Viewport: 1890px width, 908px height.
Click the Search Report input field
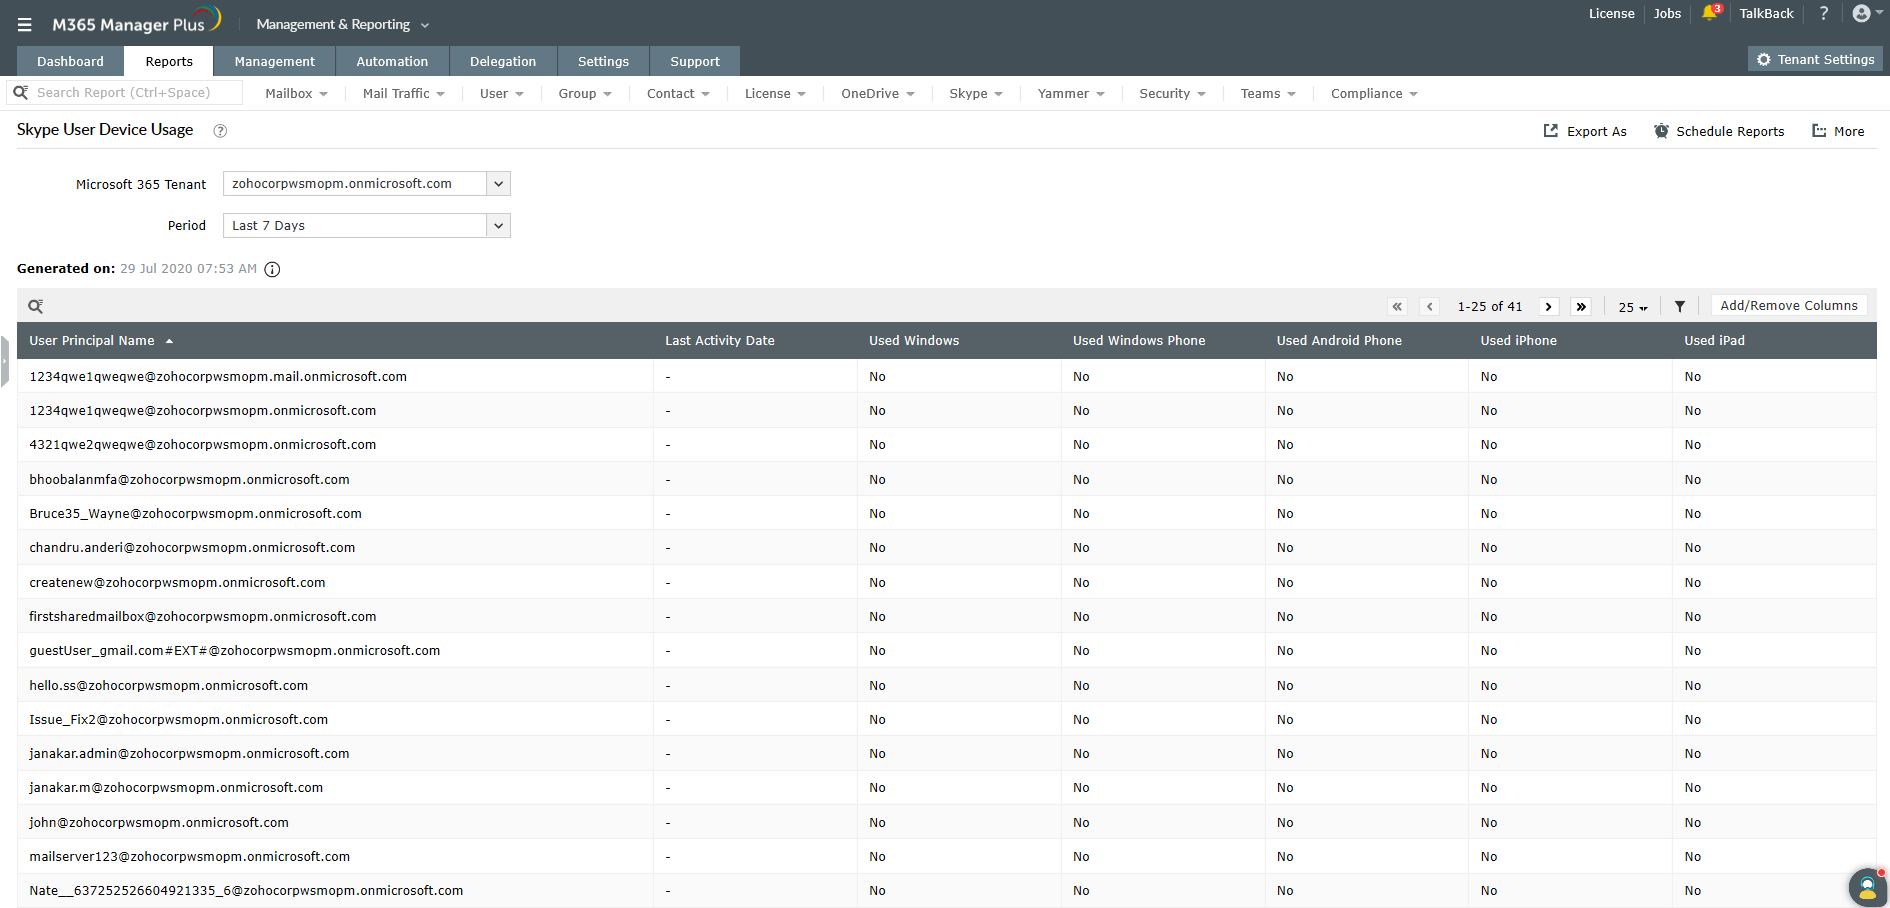[x=135, y=93]
